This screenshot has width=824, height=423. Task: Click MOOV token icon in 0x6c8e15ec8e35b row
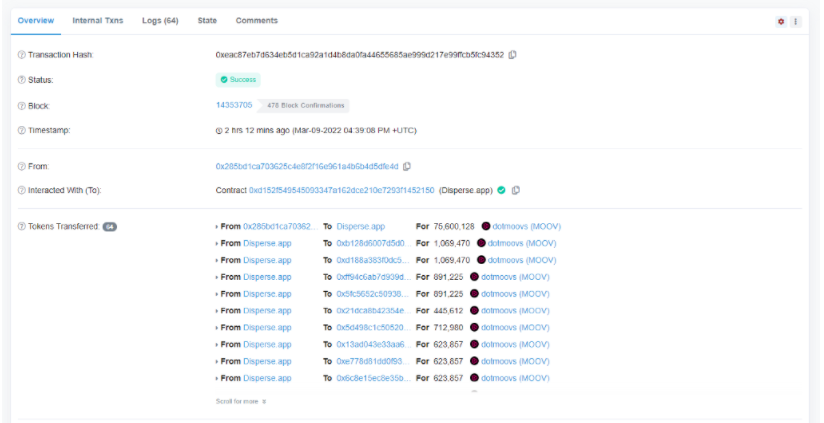(x=475, y=378)
